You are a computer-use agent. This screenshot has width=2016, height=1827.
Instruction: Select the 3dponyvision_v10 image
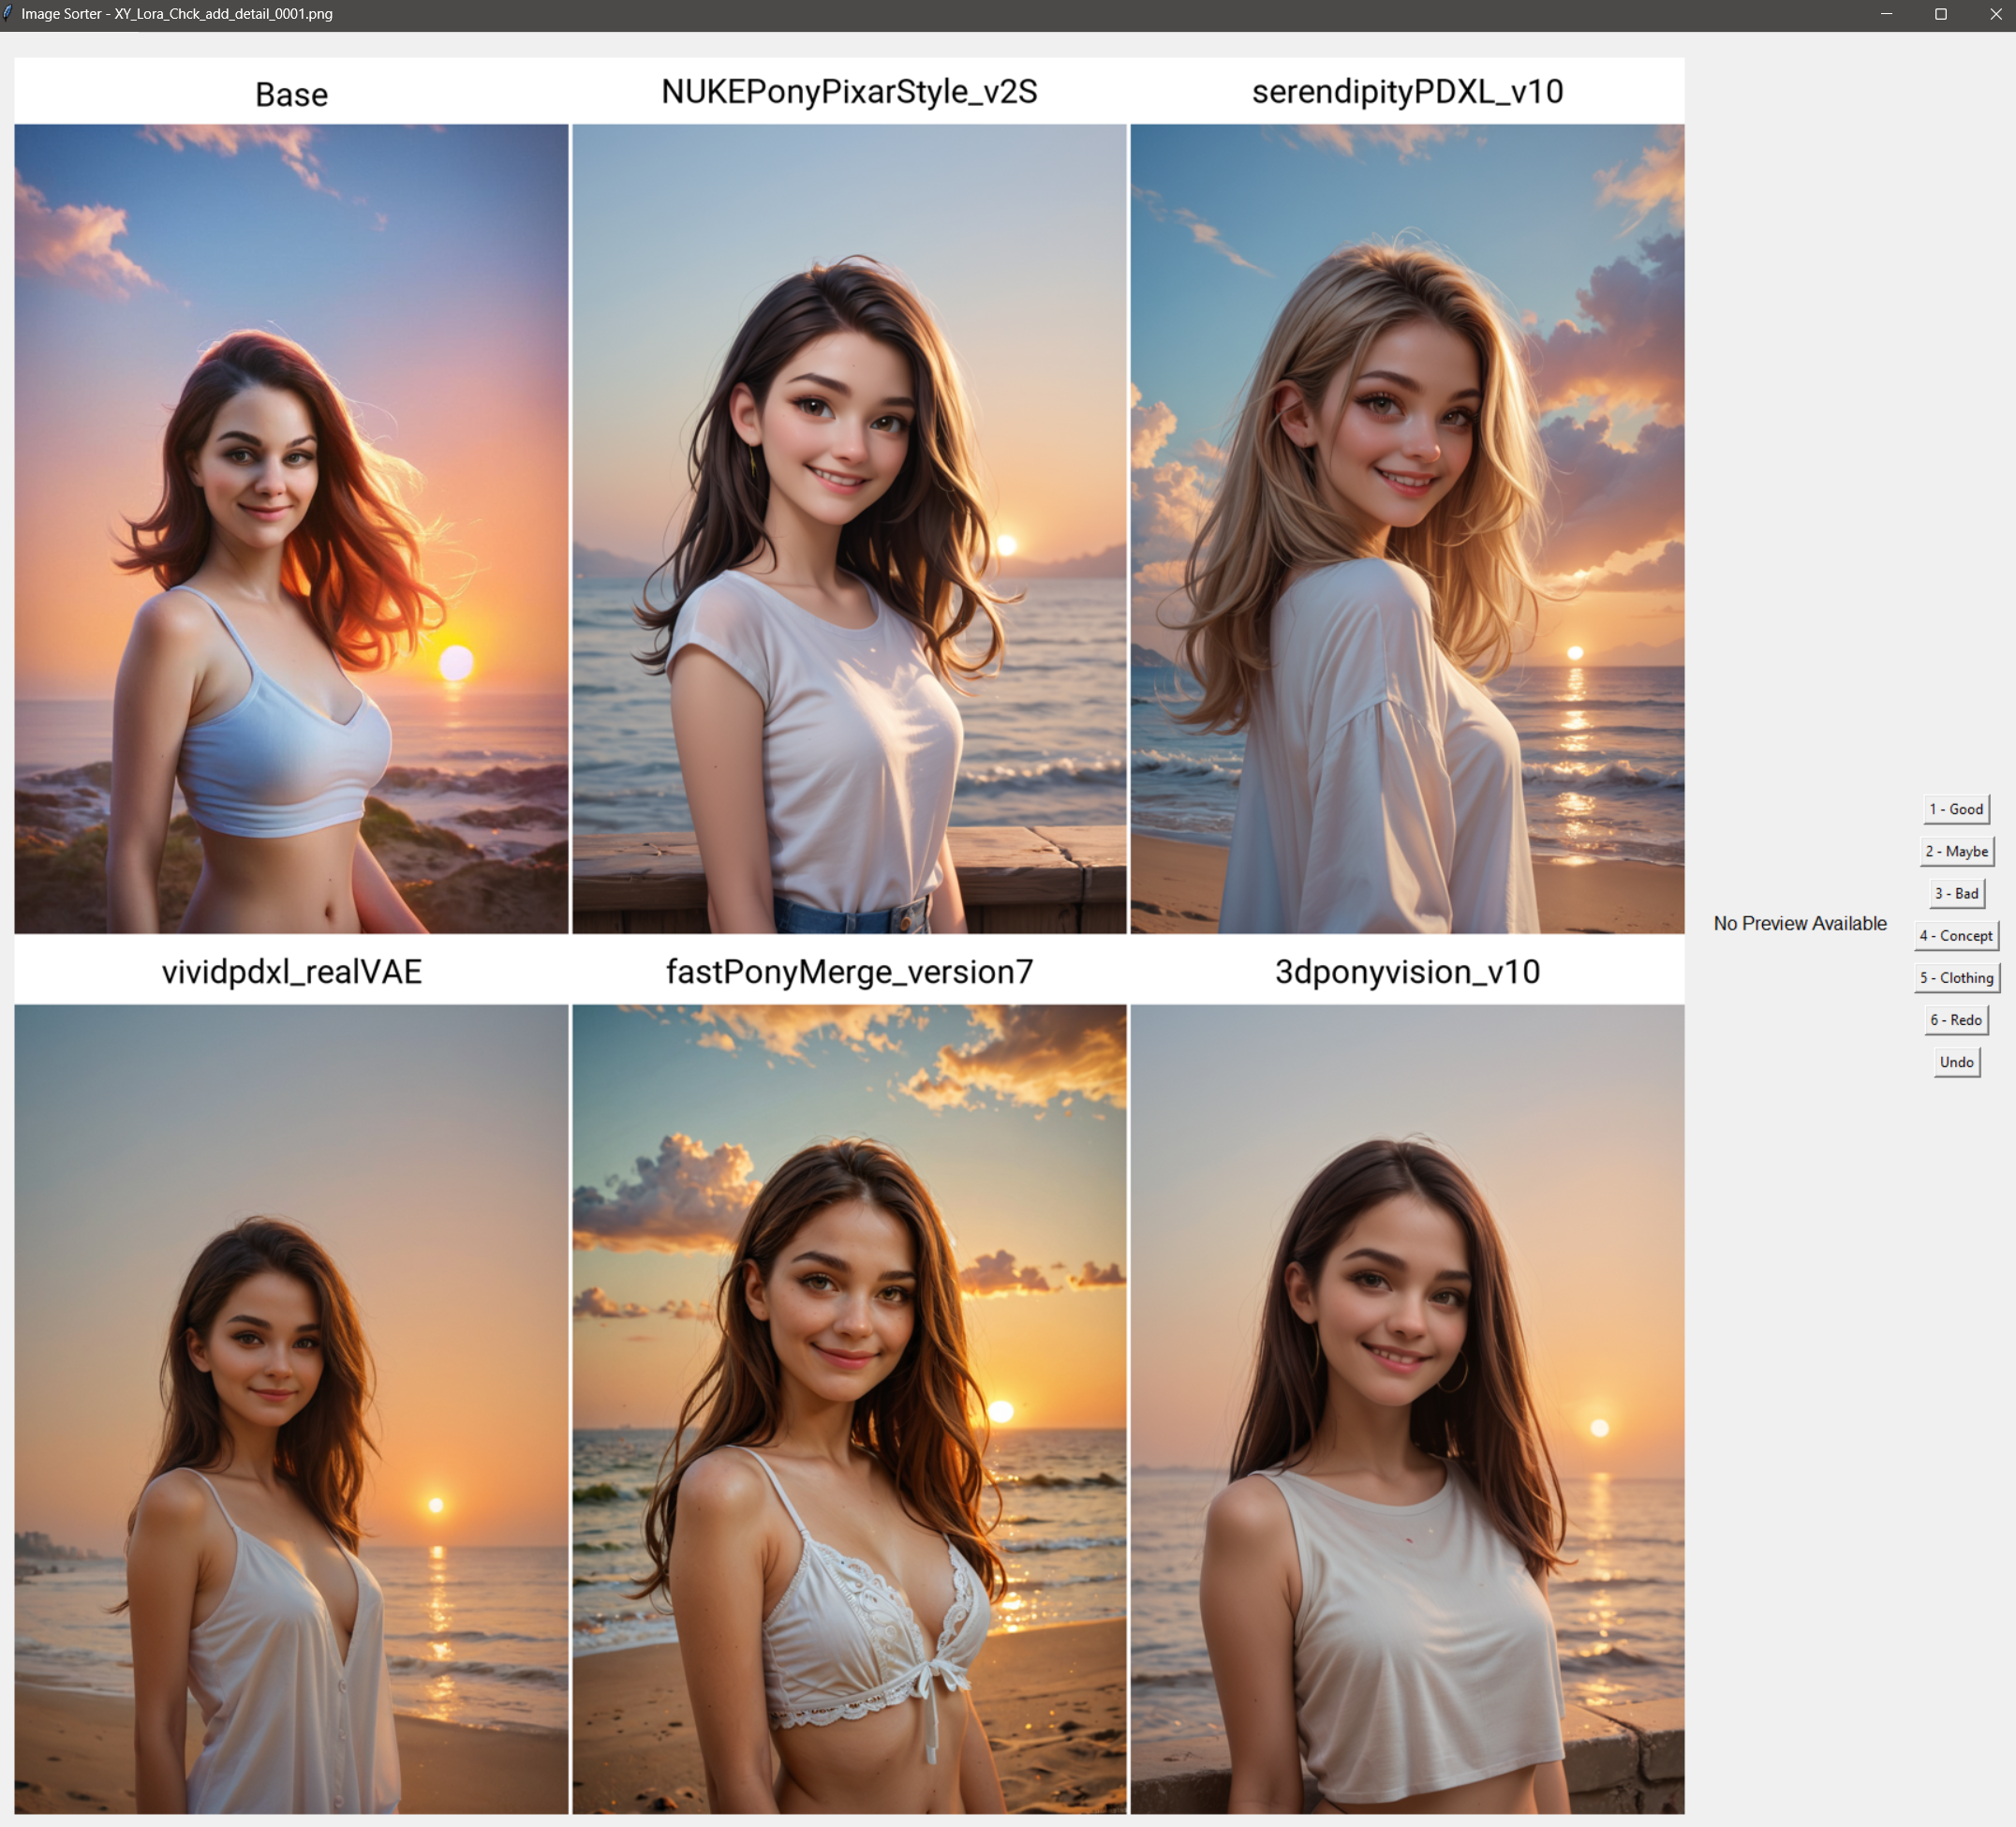(1407, 1408)
